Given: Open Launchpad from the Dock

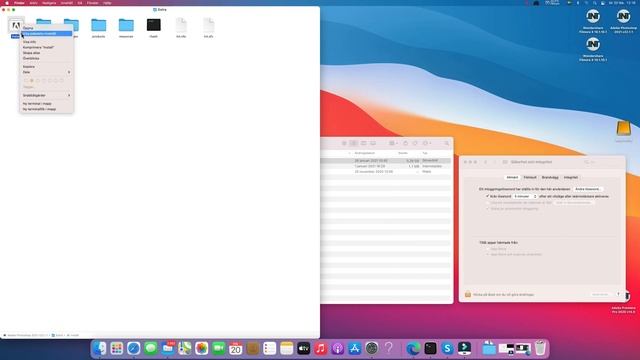Looking at the screenshot, I should pyautogui.click(x=116, y=348).
